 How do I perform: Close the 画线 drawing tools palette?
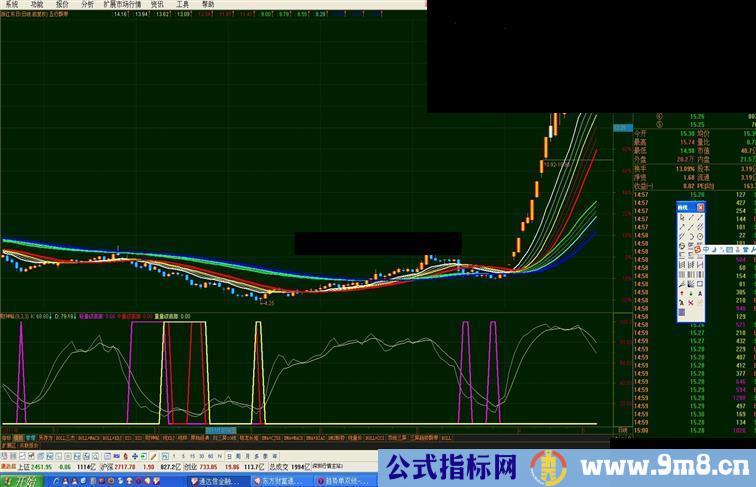[700, 207]
